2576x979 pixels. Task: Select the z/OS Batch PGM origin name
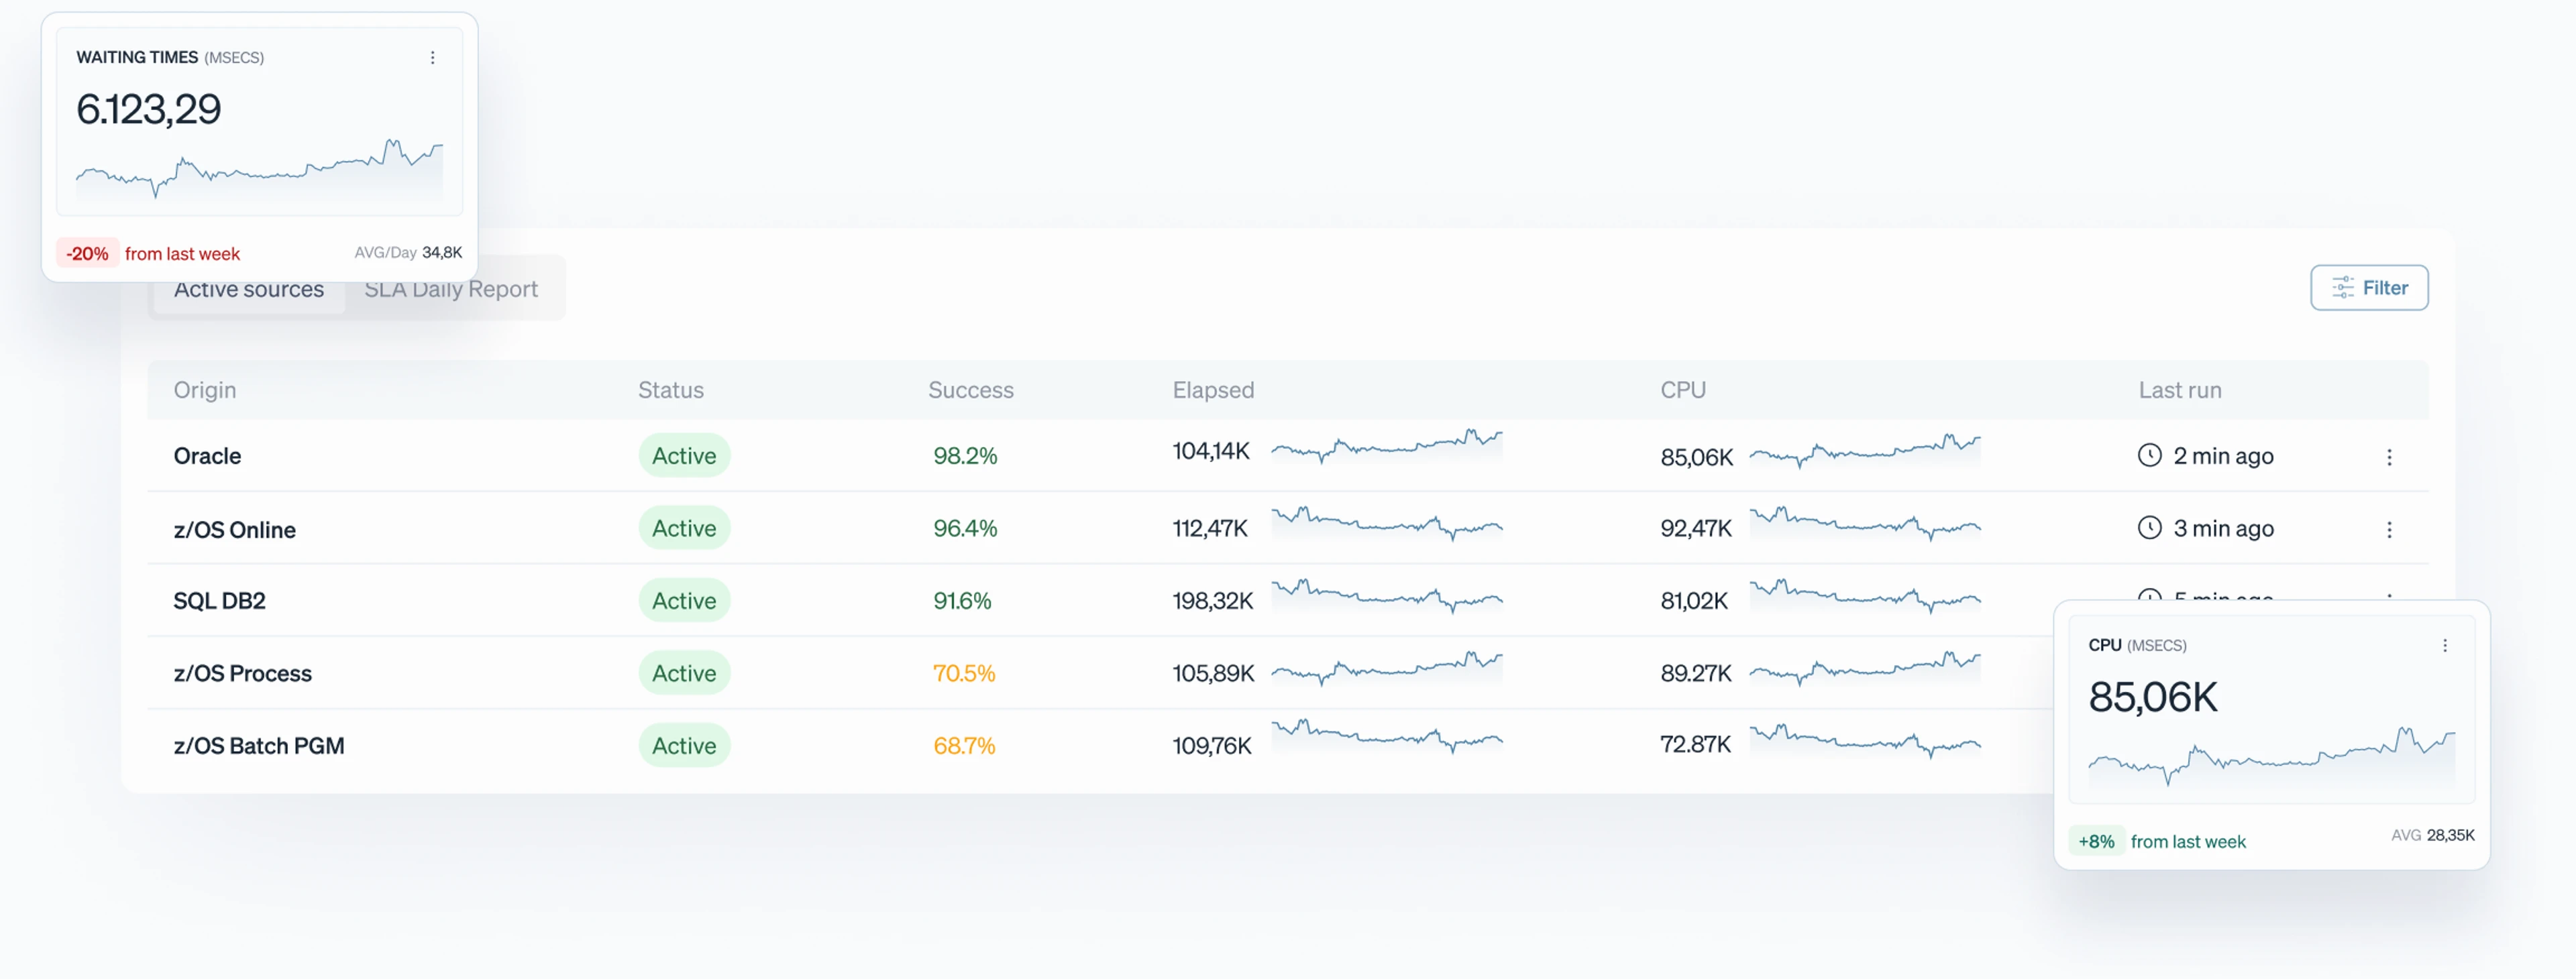(x=258, y=746)
